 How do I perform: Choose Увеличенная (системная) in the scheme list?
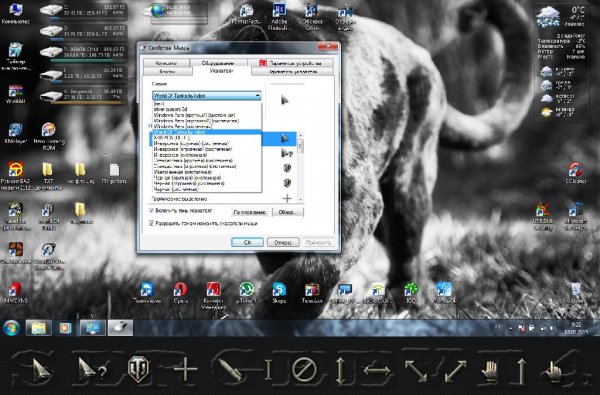[207, 172]
